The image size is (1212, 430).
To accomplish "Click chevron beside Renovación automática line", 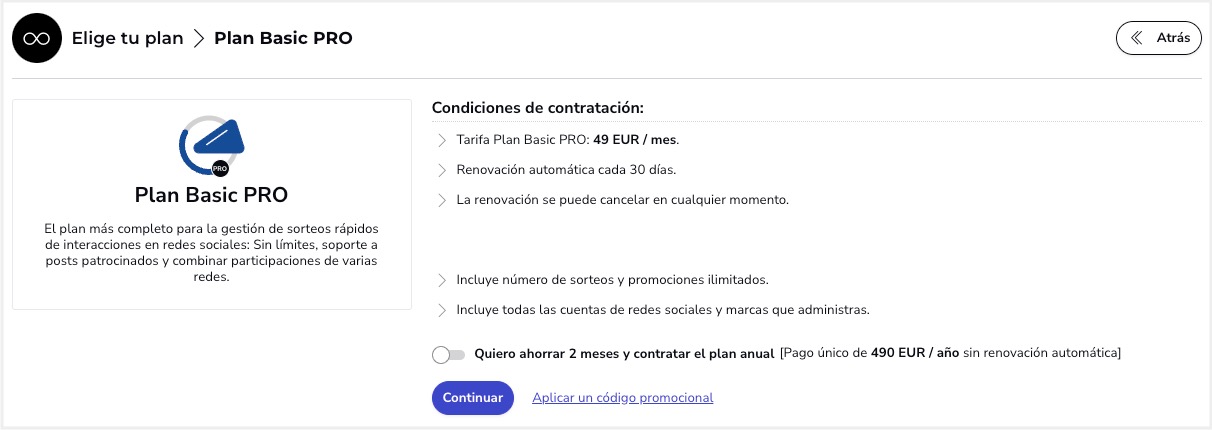I will pos(442,170).
